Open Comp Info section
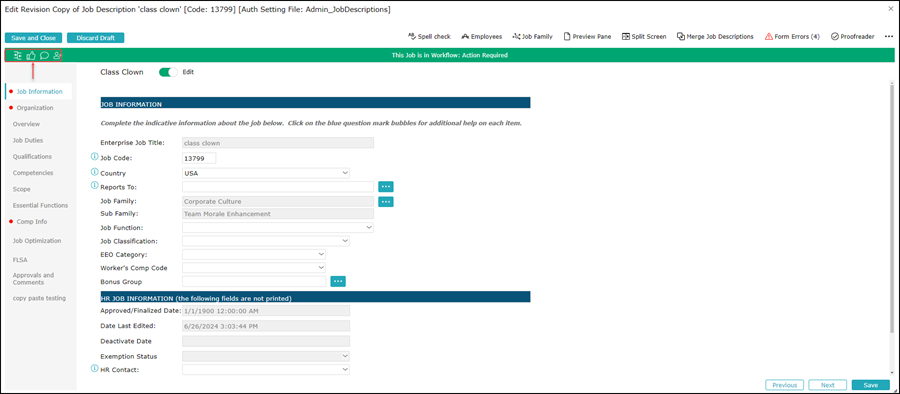The image size is (900, 394). 32,221
